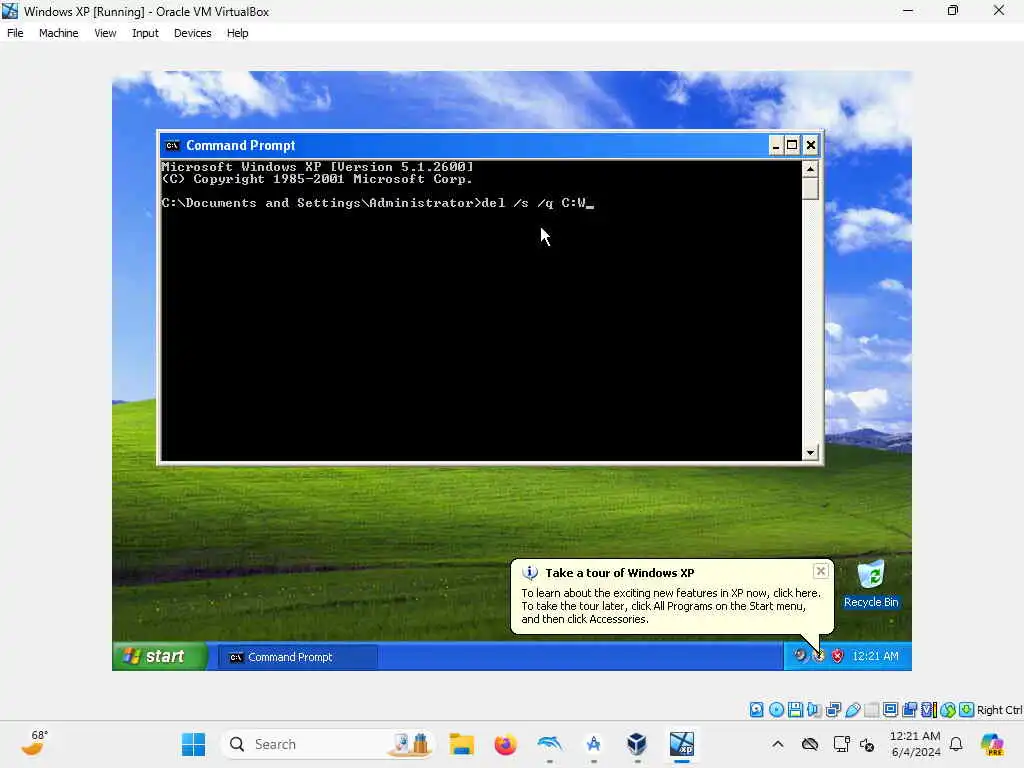Click the Command Prompt title bar icon

click(172, 145)
